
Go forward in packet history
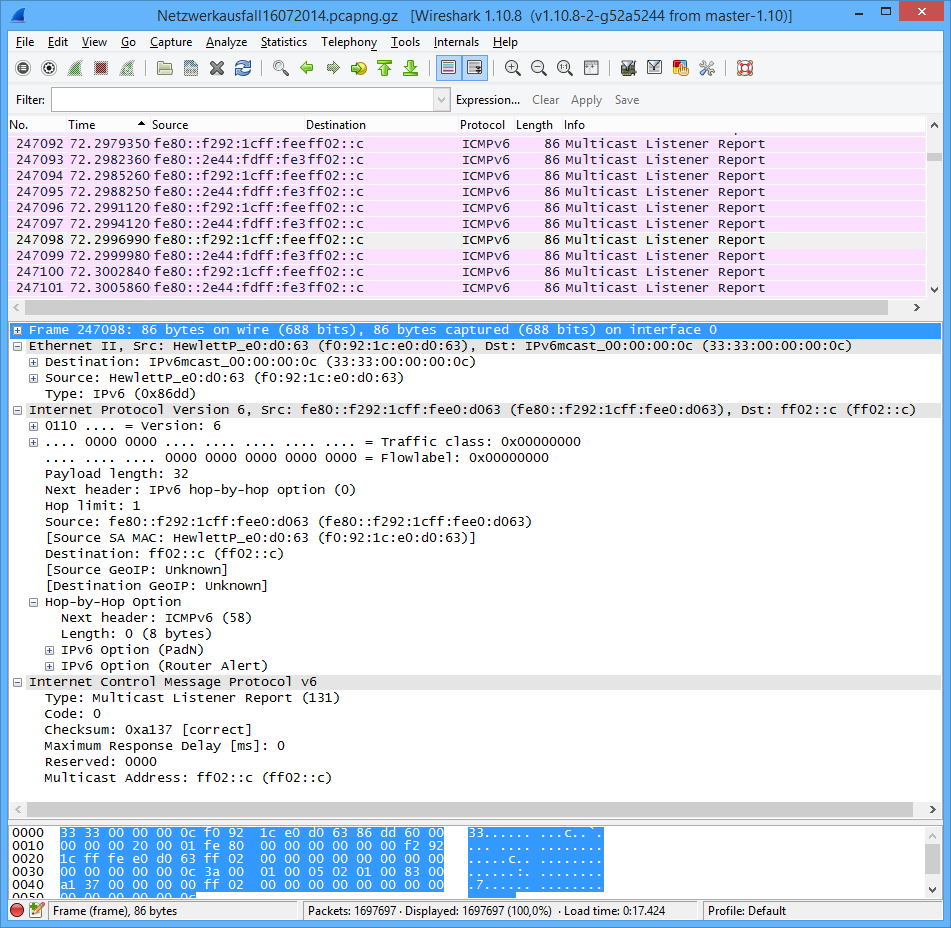pos(332,68)
